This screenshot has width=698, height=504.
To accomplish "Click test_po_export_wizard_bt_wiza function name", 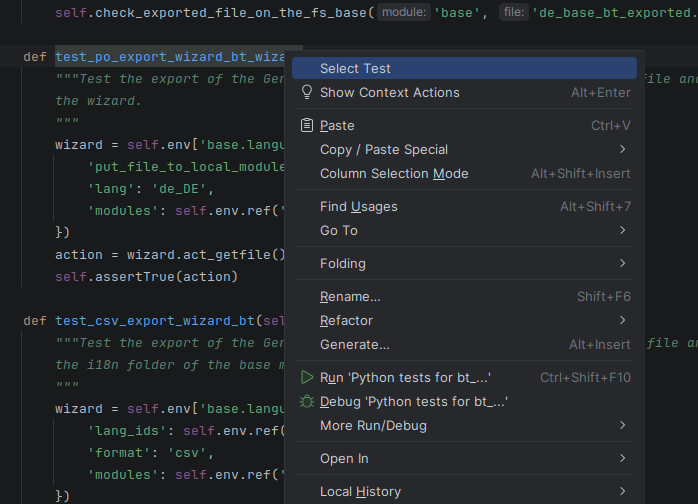I will click(170, 57).
